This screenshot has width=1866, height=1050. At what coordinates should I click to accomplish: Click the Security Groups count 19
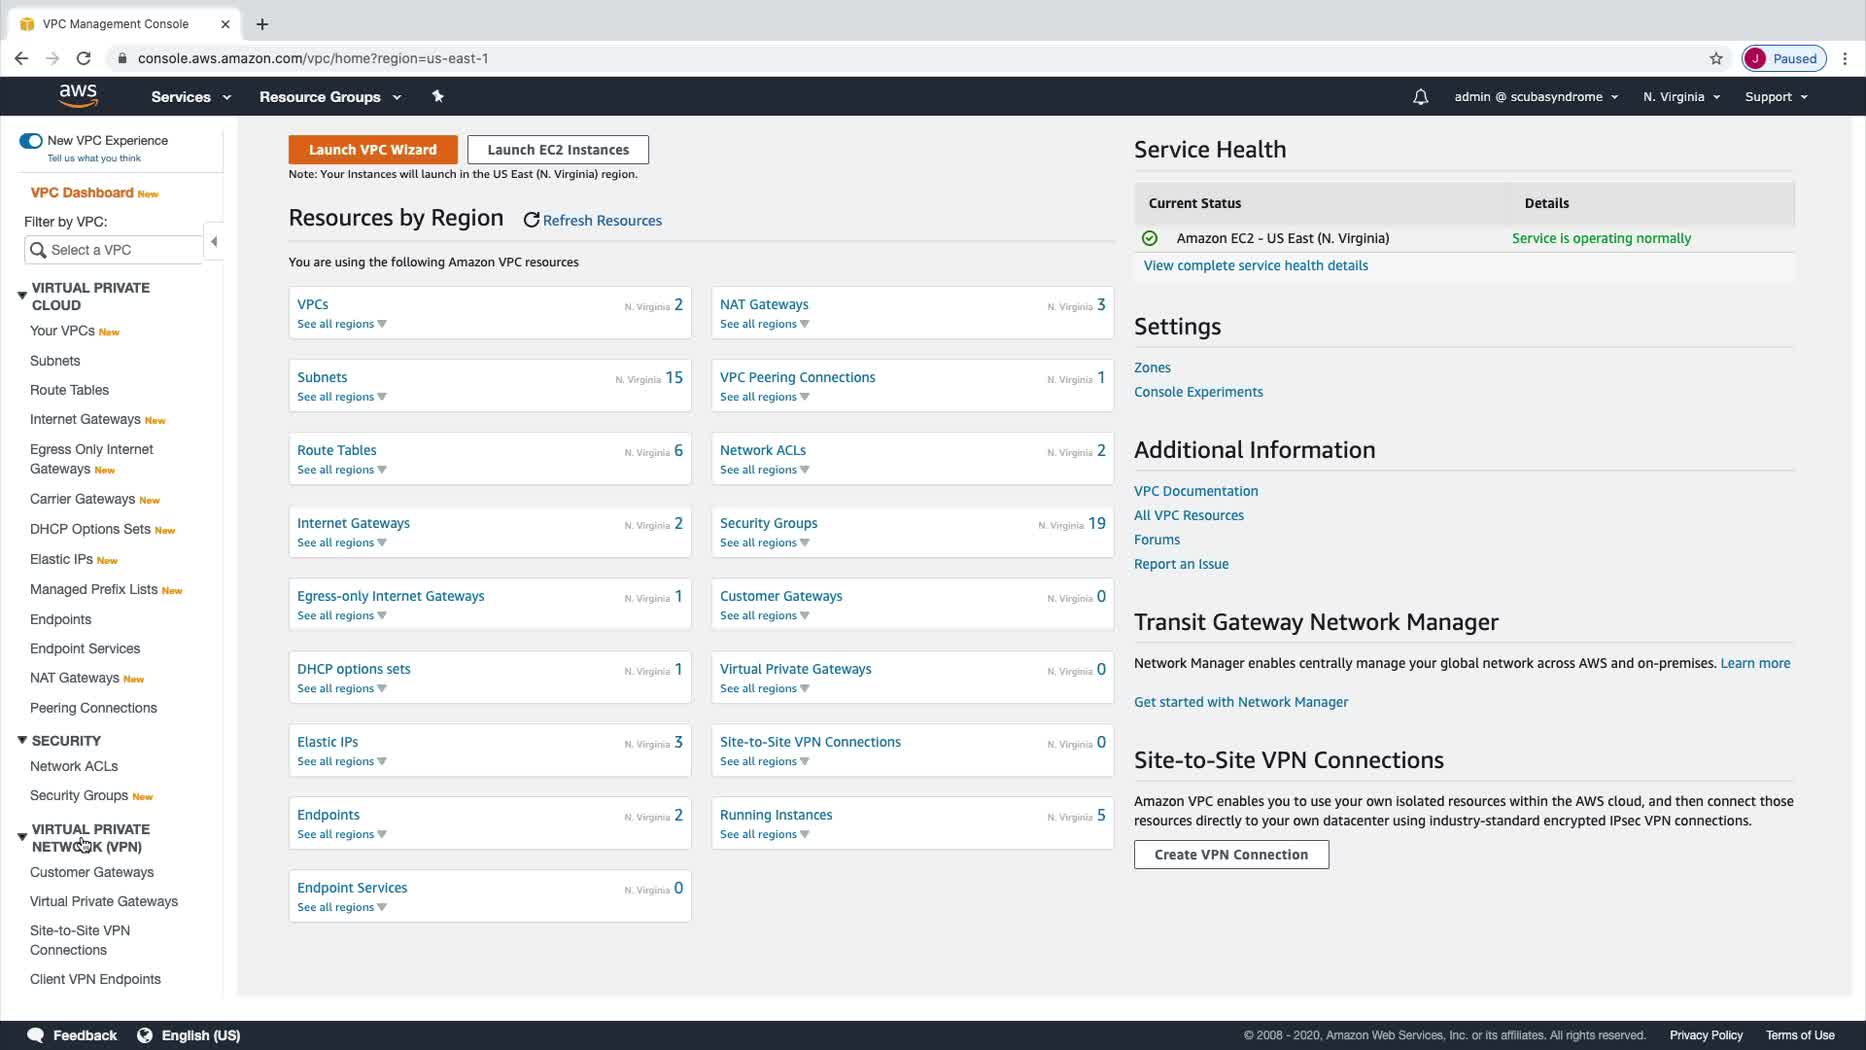[x=1096, y=523]
